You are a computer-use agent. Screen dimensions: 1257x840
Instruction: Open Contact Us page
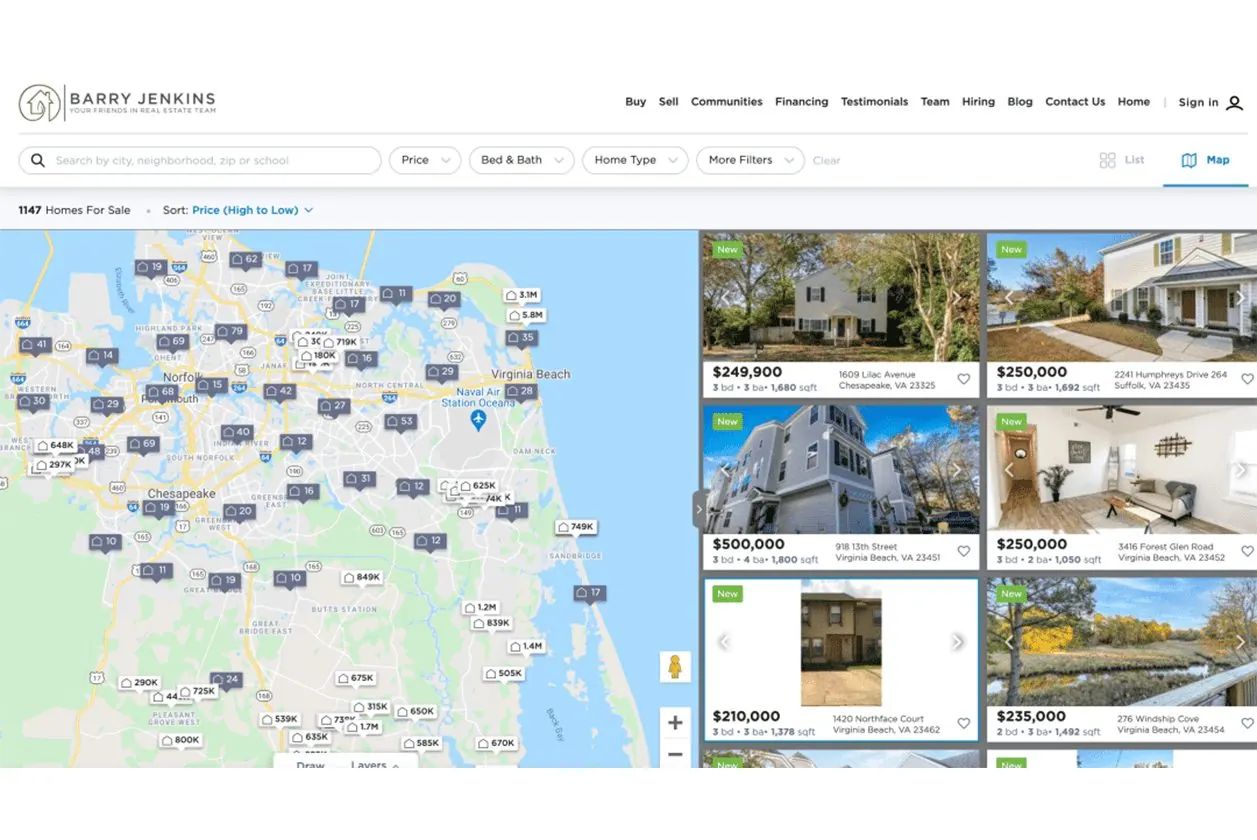point(1075,102)
